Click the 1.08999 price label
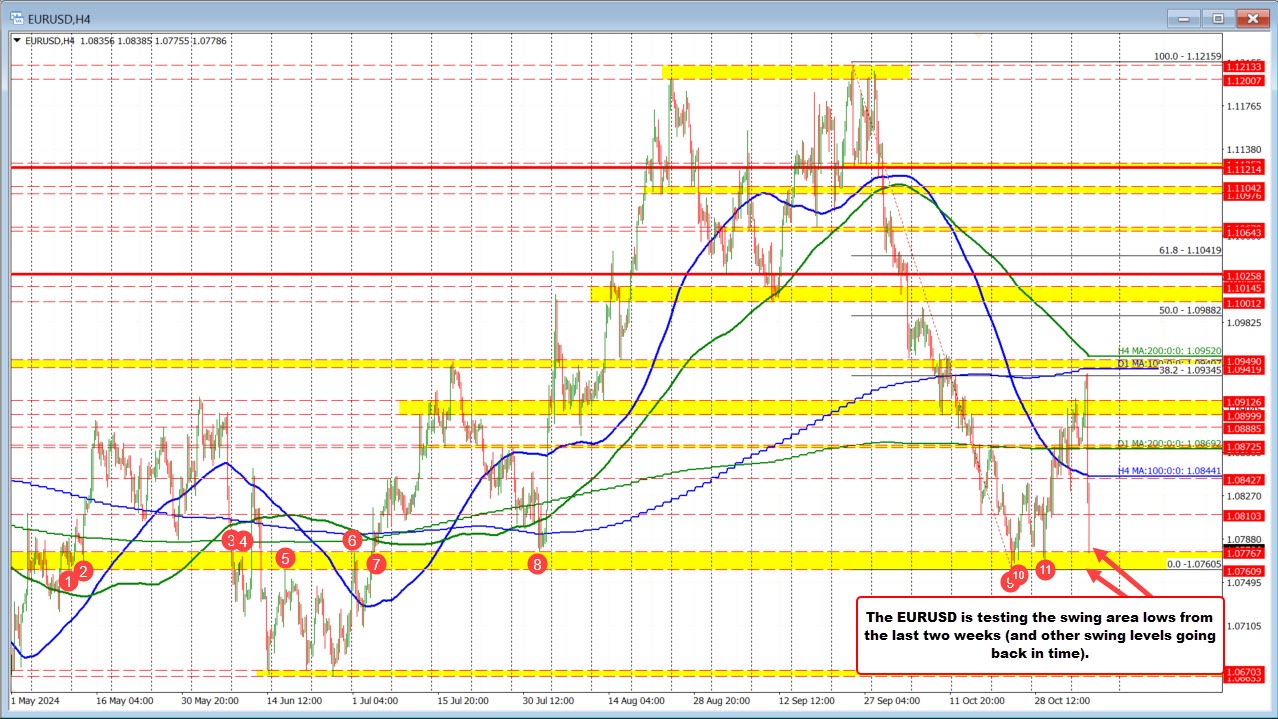The image size is (1278, 719). coord(1244,414)
